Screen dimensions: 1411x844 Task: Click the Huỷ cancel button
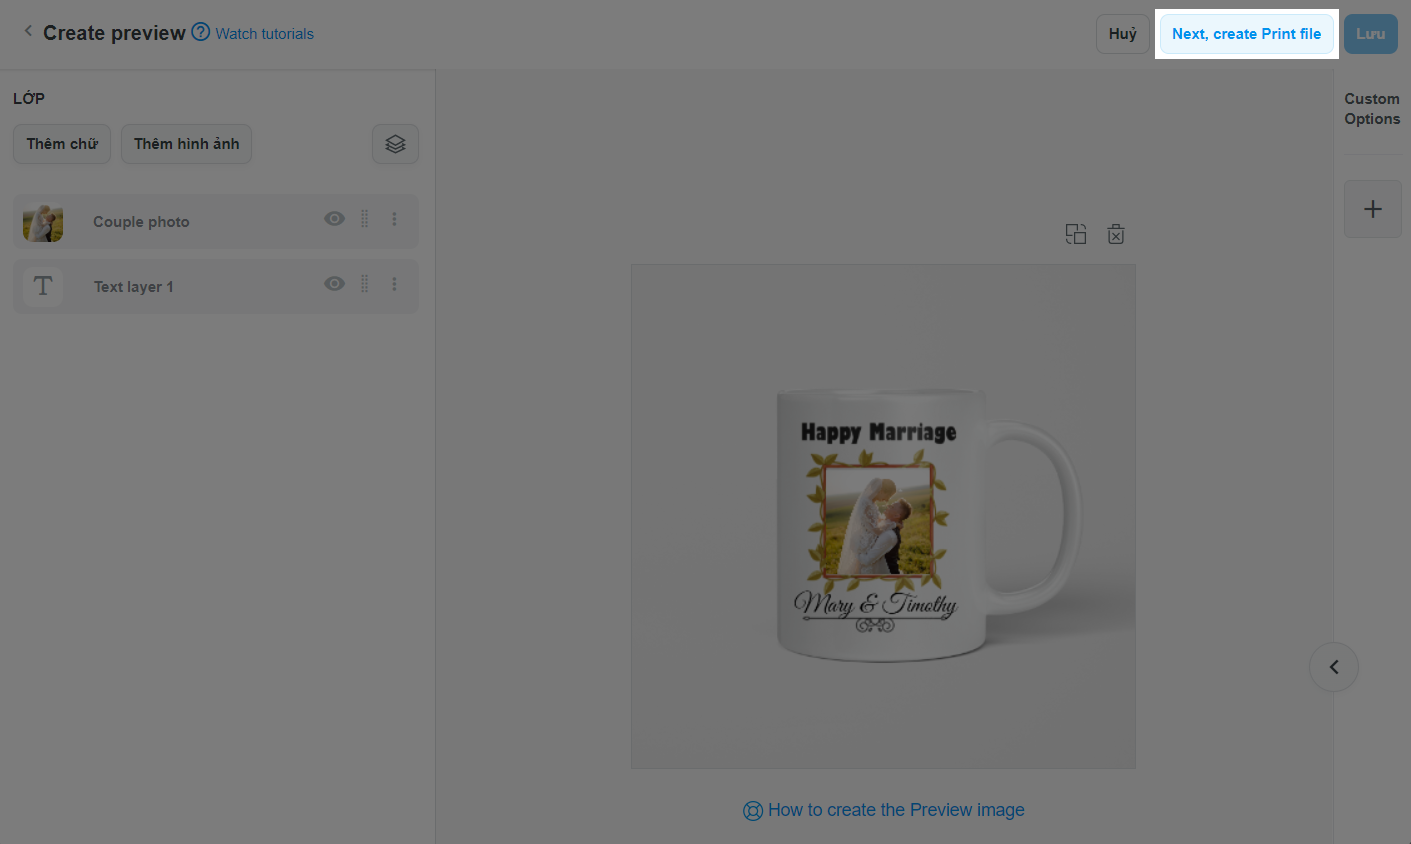(x=1122, y=34)
